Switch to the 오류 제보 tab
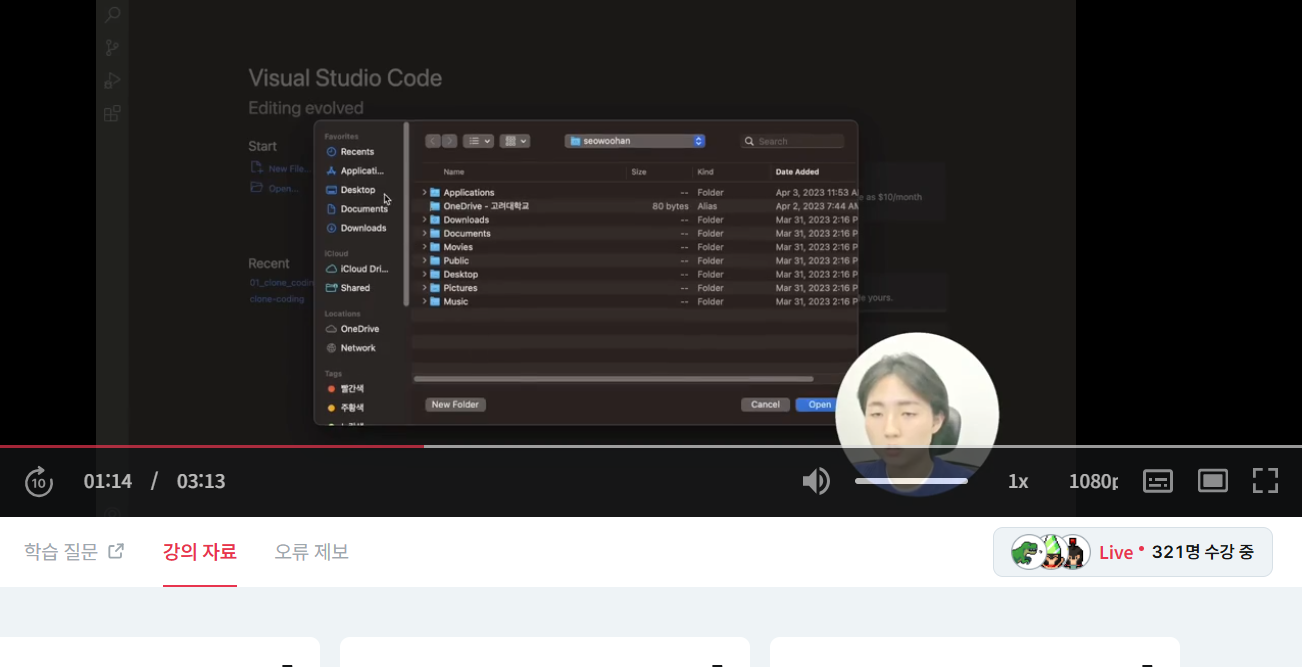 click(312, 551)
